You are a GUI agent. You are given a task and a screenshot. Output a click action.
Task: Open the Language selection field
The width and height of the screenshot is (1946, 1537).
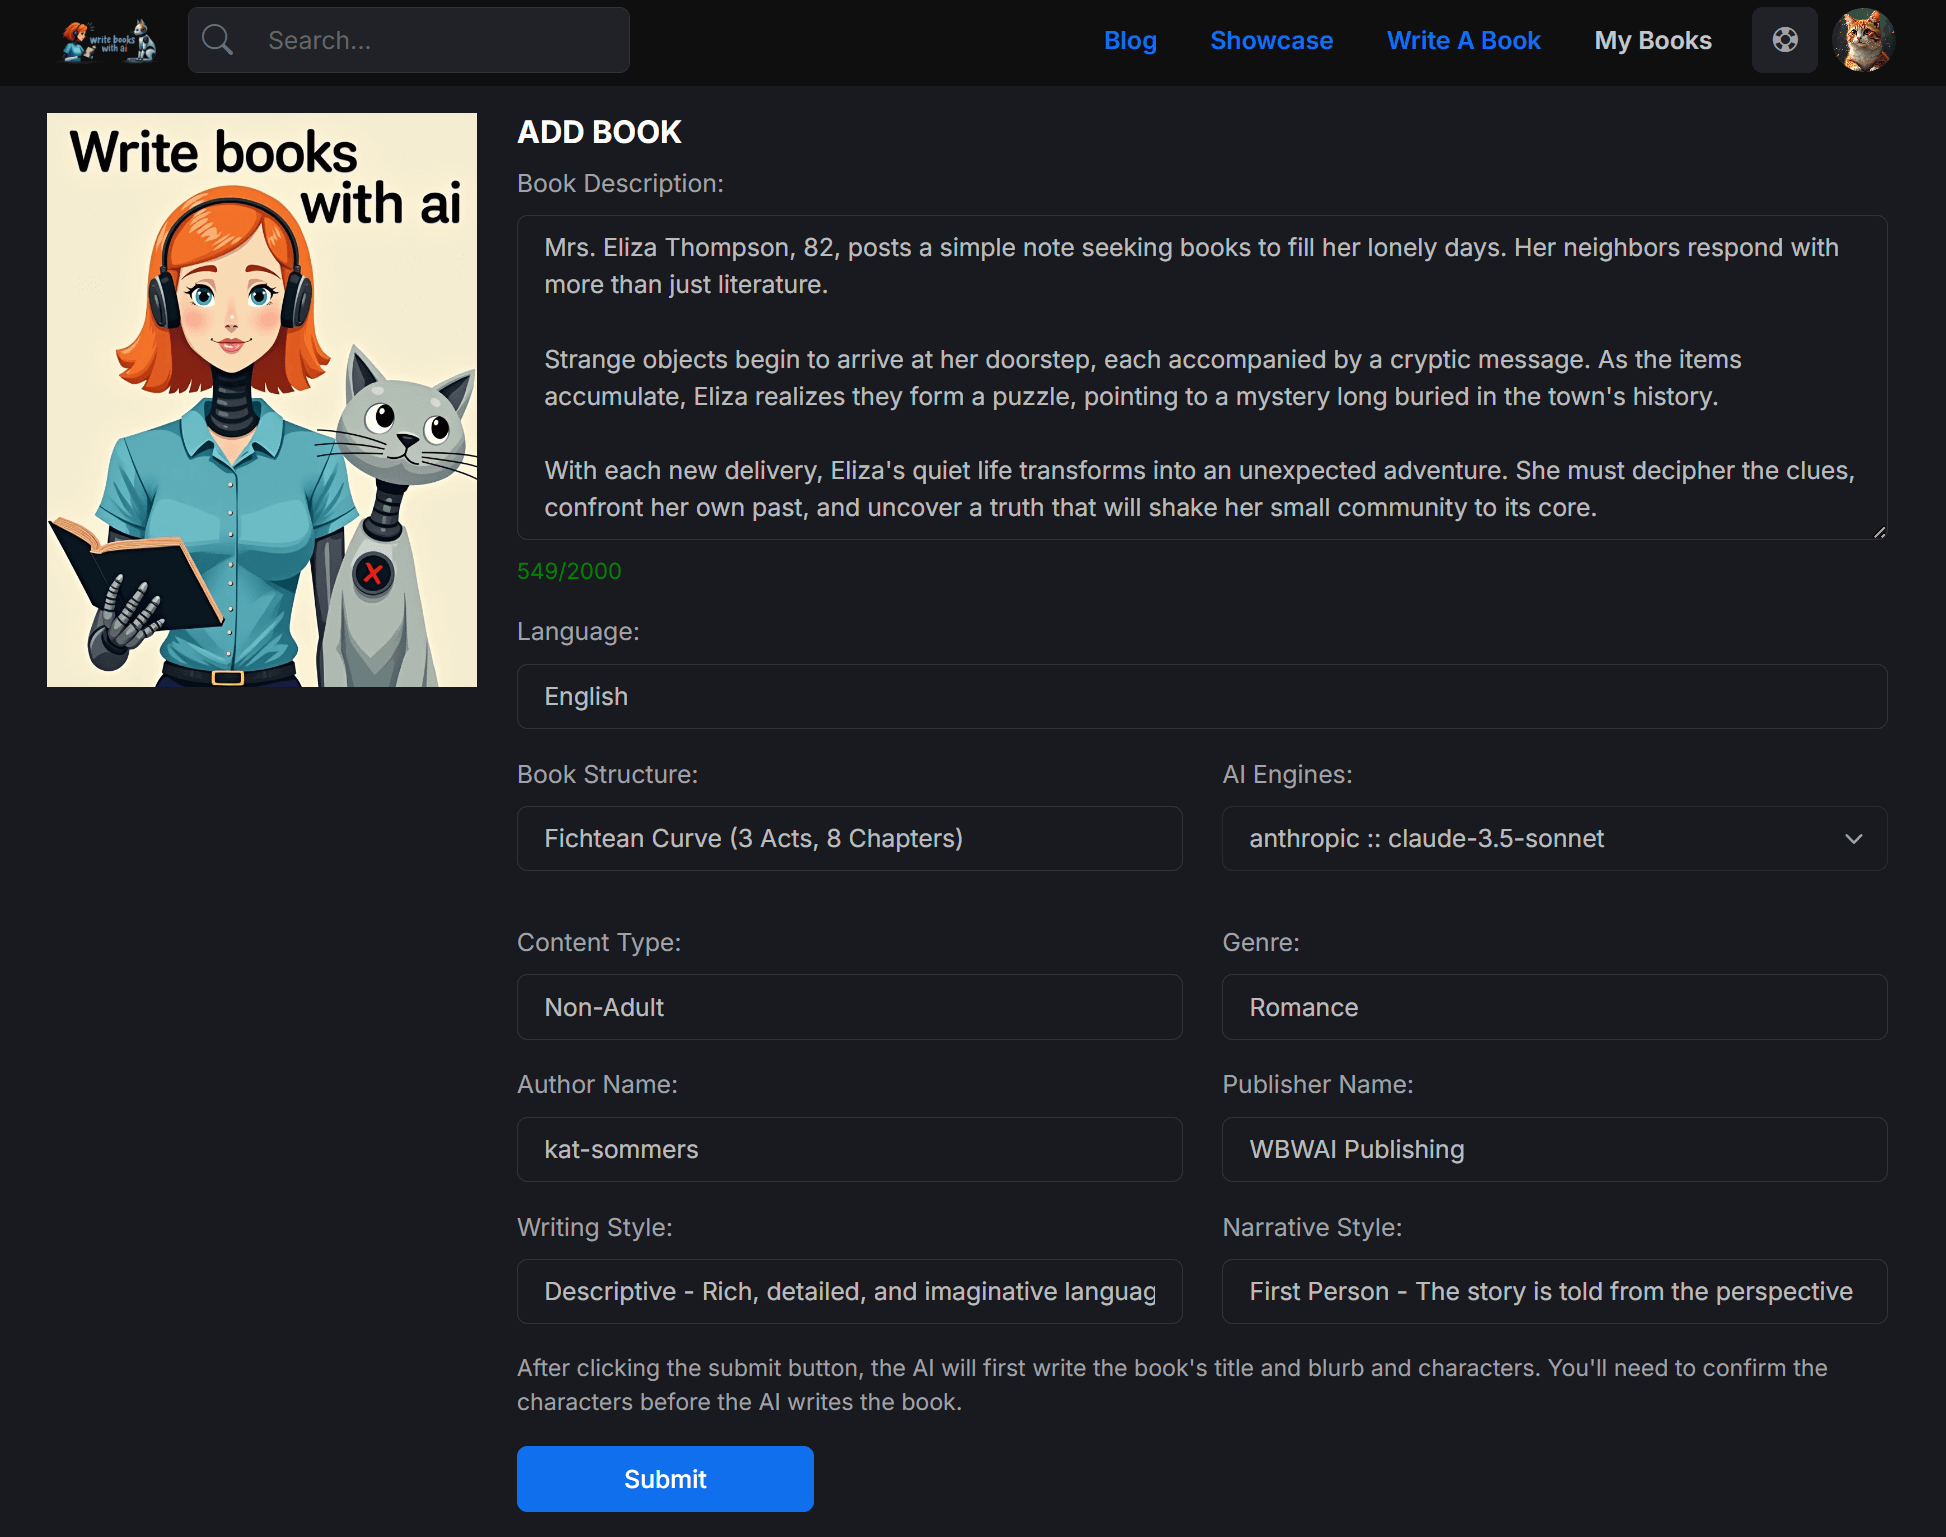pos(1200,696)
